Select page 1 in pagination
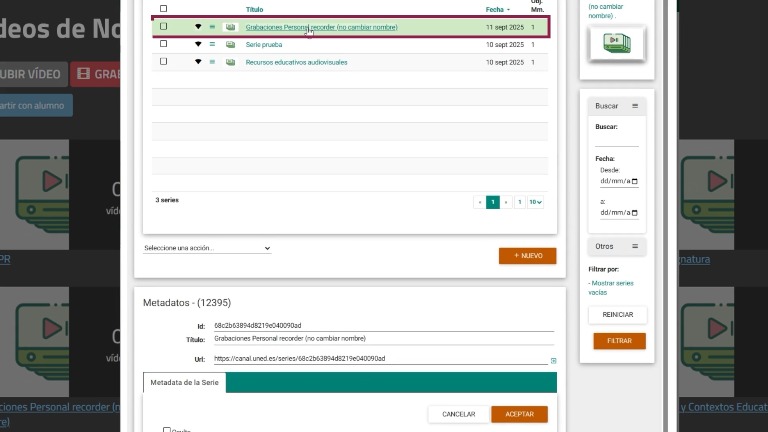The image size is (768, 432). click(x=493, y=202)
